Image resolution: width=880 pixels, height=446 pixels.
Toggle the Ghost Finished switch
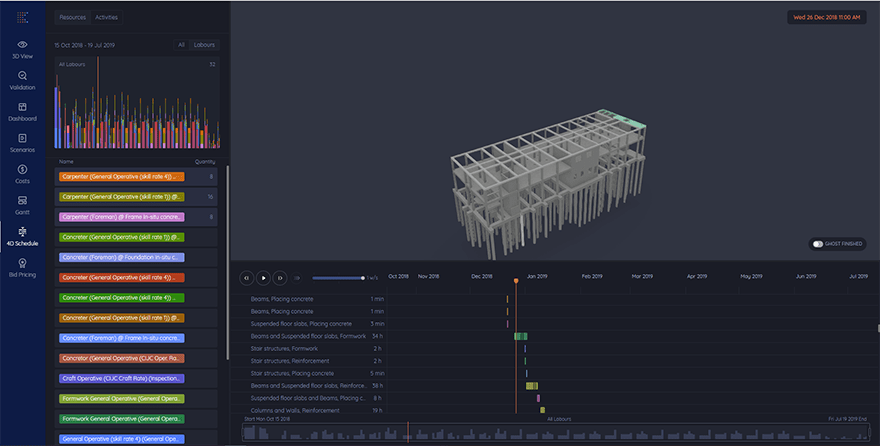coord(819,243)
